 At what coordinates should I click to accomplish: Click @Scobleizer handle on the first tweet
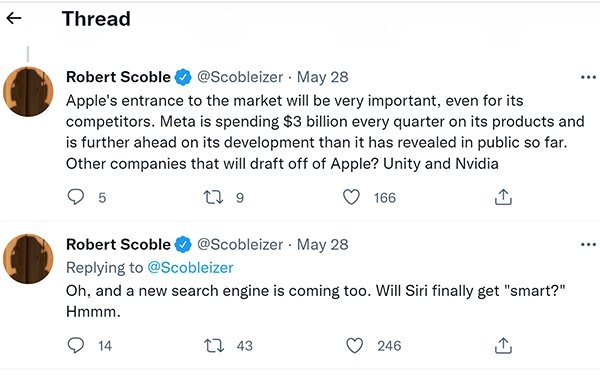click(x=240, y=77)
